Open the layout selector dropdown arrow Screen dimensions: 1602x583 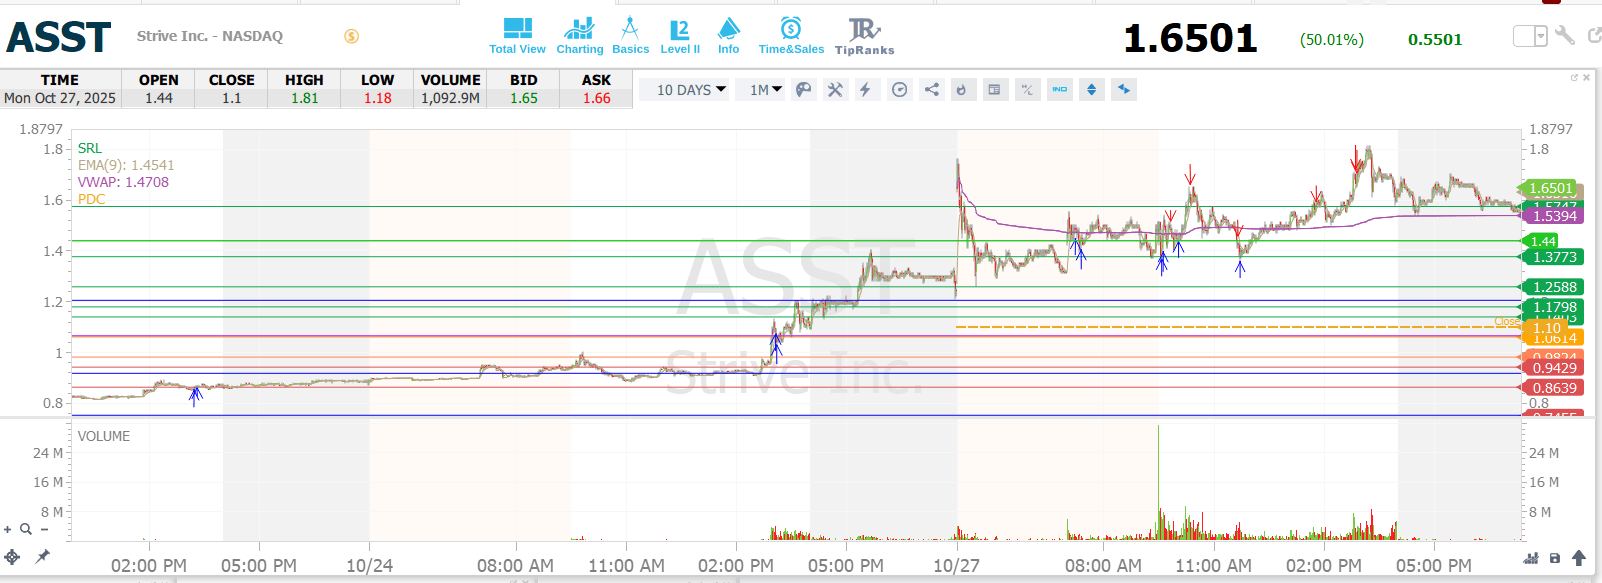click(1541, 37)
